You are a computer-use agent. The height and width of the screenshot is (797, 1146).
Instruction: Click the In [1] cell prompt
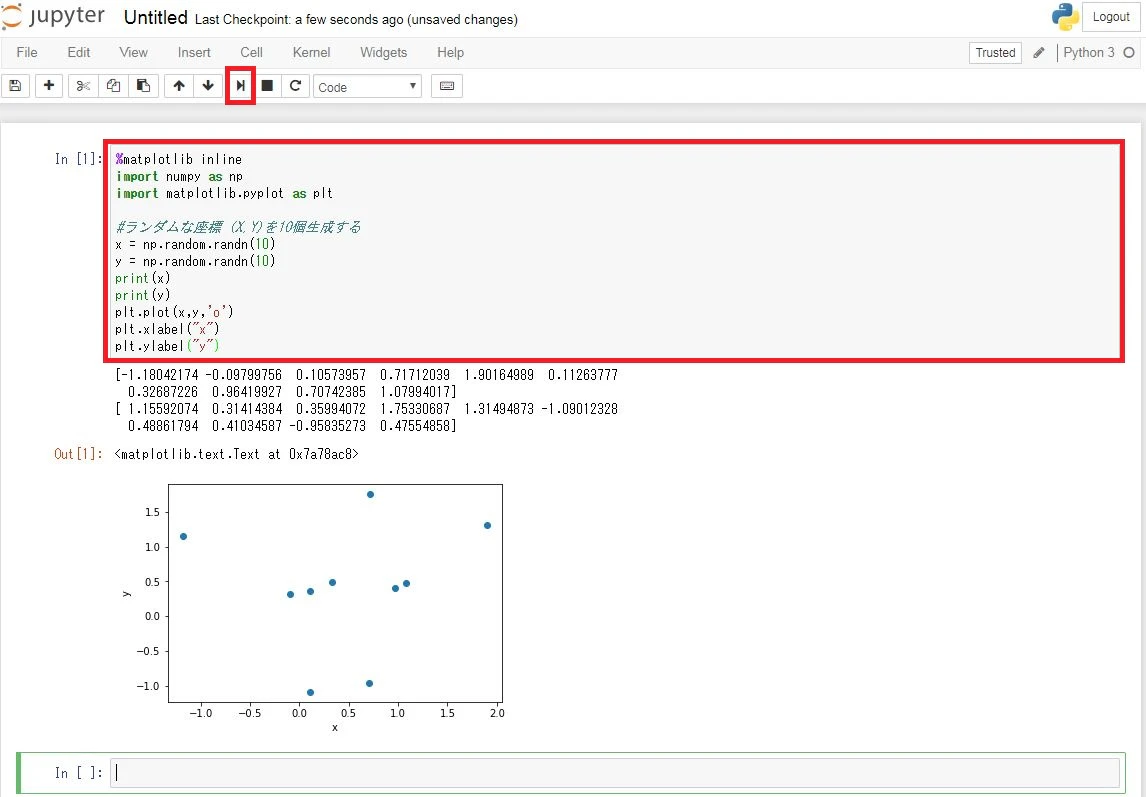79,159
